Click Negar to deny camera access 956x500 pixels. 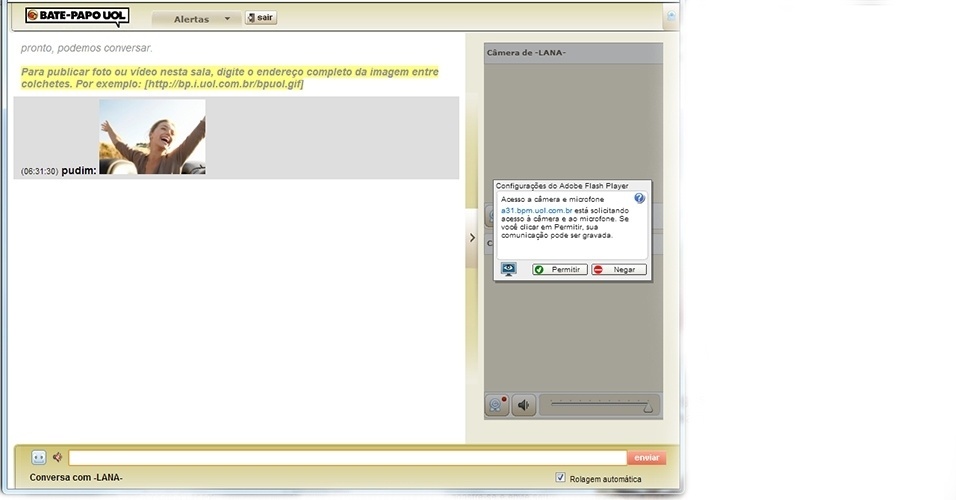coord(618,270)
